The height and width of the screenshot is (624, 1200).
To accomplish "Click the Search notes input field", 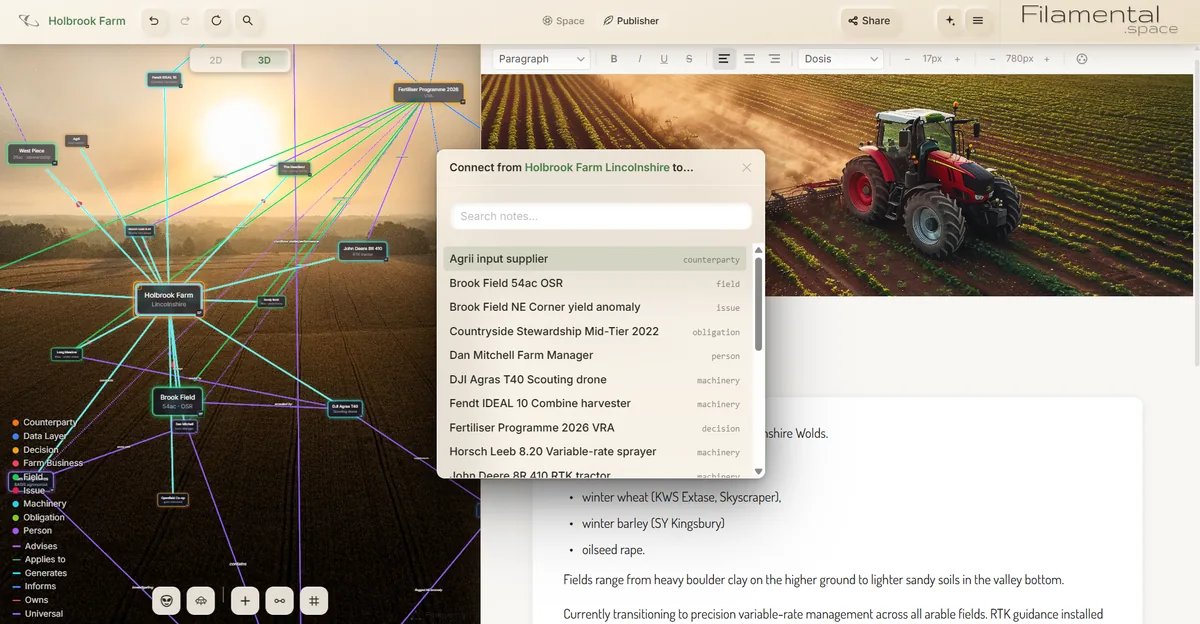I will point(601,216).
